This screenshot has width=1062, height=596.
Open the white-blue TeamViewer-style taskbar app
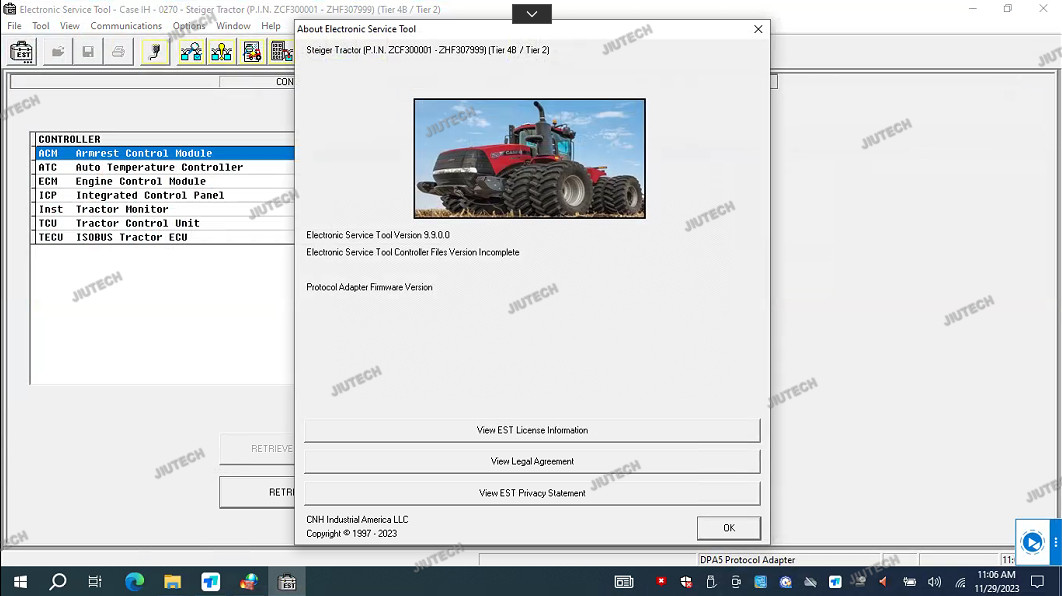click(x=211, y=582)
